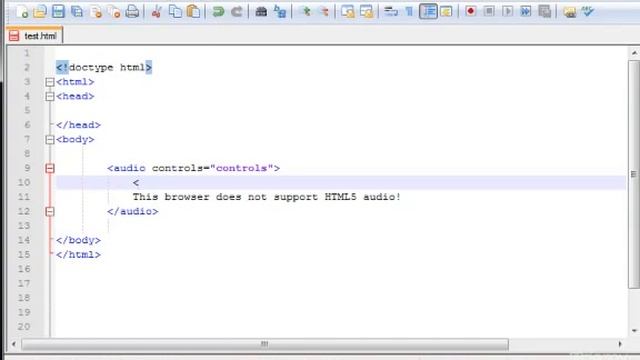Save the current file
This screenshot has height=360, width=640.
click(x=58, y=11)
